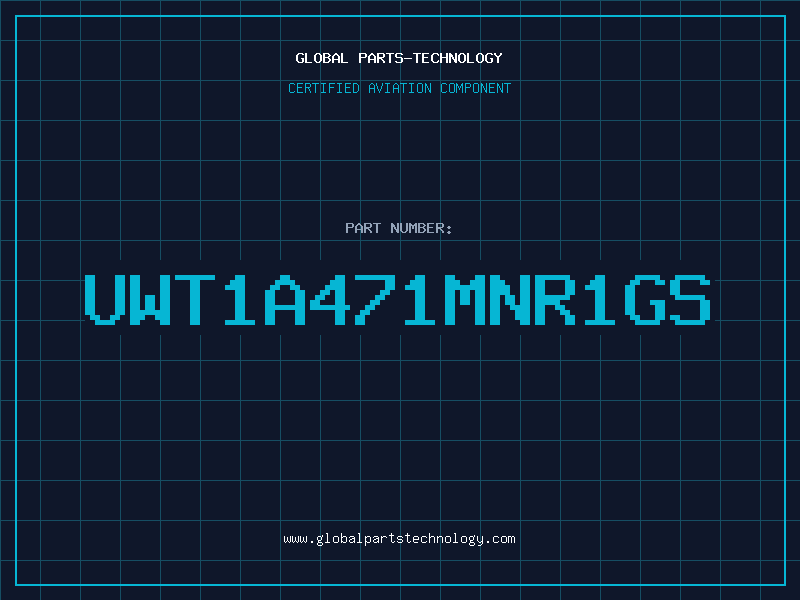Viewport: 800px width, 600px height.
Task: Select the letter W in the part number
Action: click(150, 300)
